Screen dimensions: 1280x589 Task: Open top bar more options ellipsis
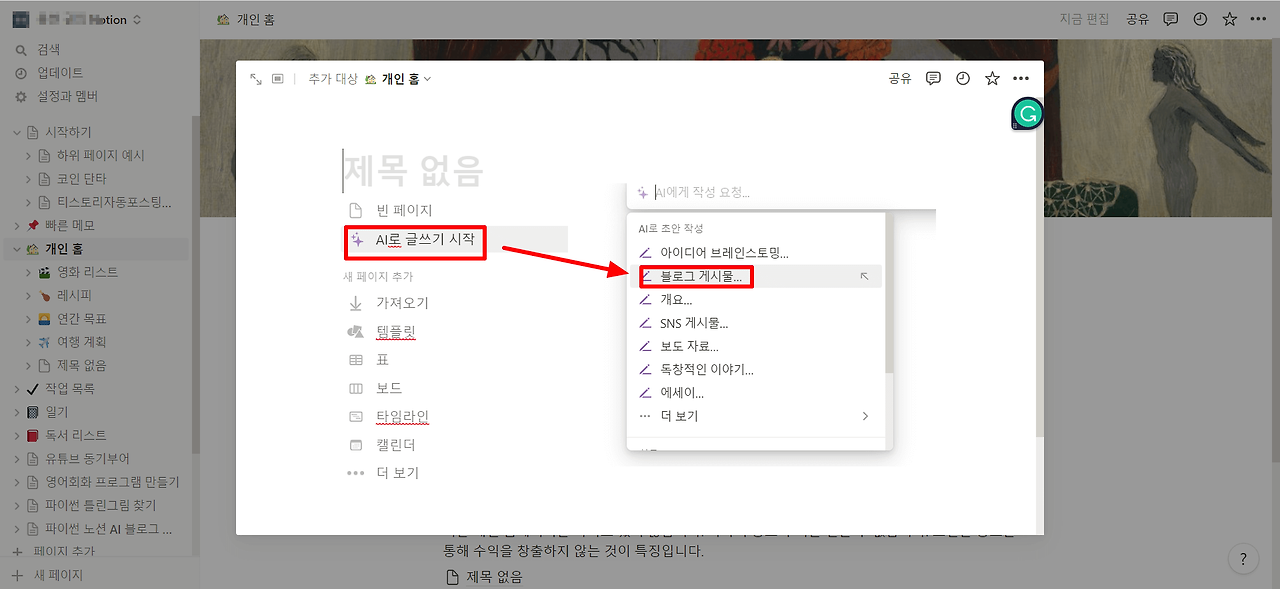click(1258, 19)
